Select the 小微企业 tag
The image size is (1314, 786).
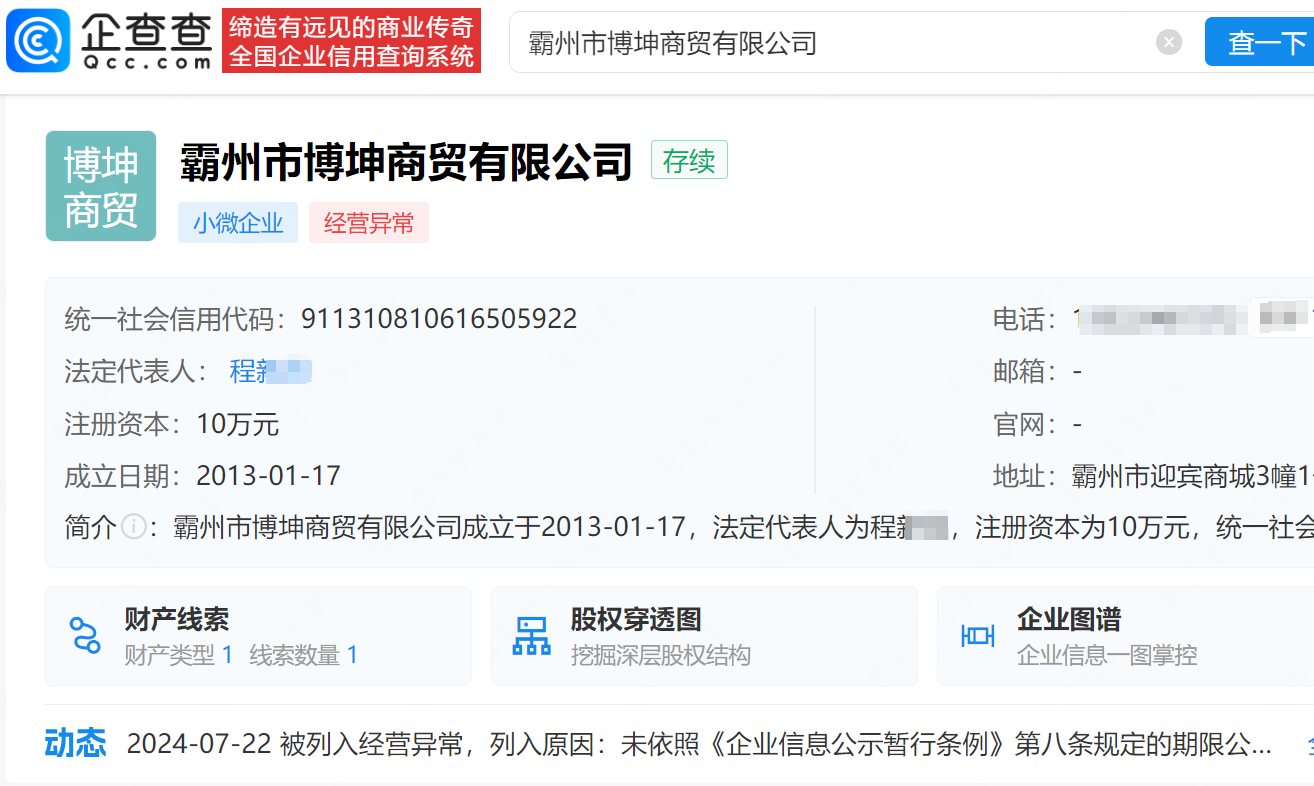[238, 223]
